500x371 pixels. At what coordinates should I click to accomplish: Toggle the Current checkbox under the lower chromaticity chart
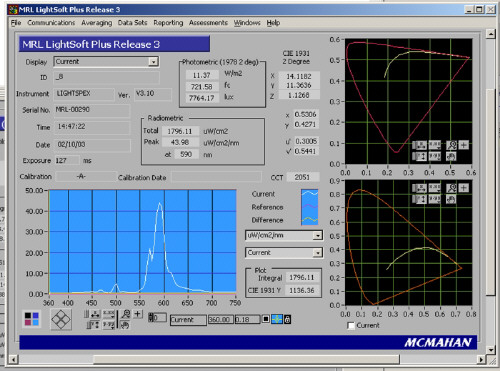point(351,325)
